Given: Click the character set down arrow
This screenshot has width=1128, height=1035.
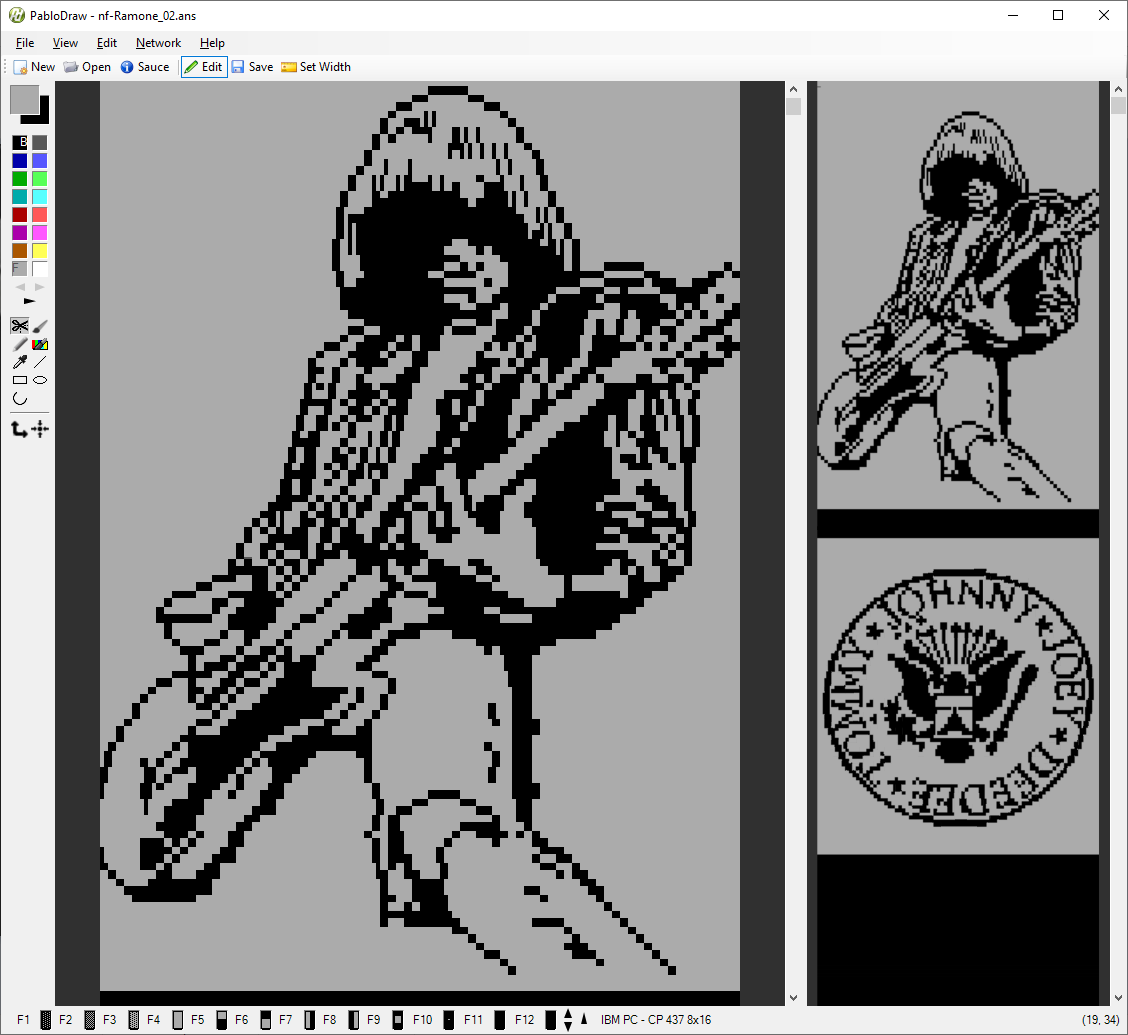Looking at the screenshot, I should 568,1025.
